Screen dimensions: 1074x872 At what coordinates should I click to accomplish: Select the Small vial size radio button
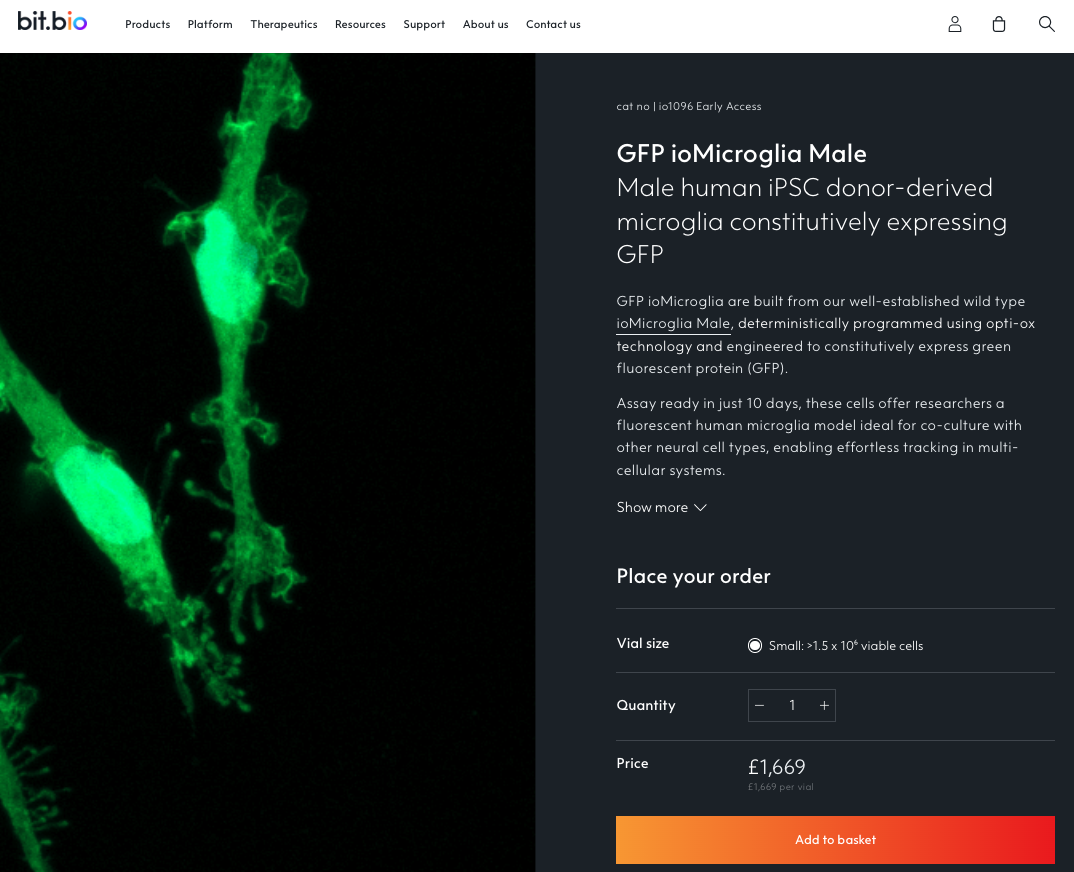pyautogui.click(x=755, y=645)
